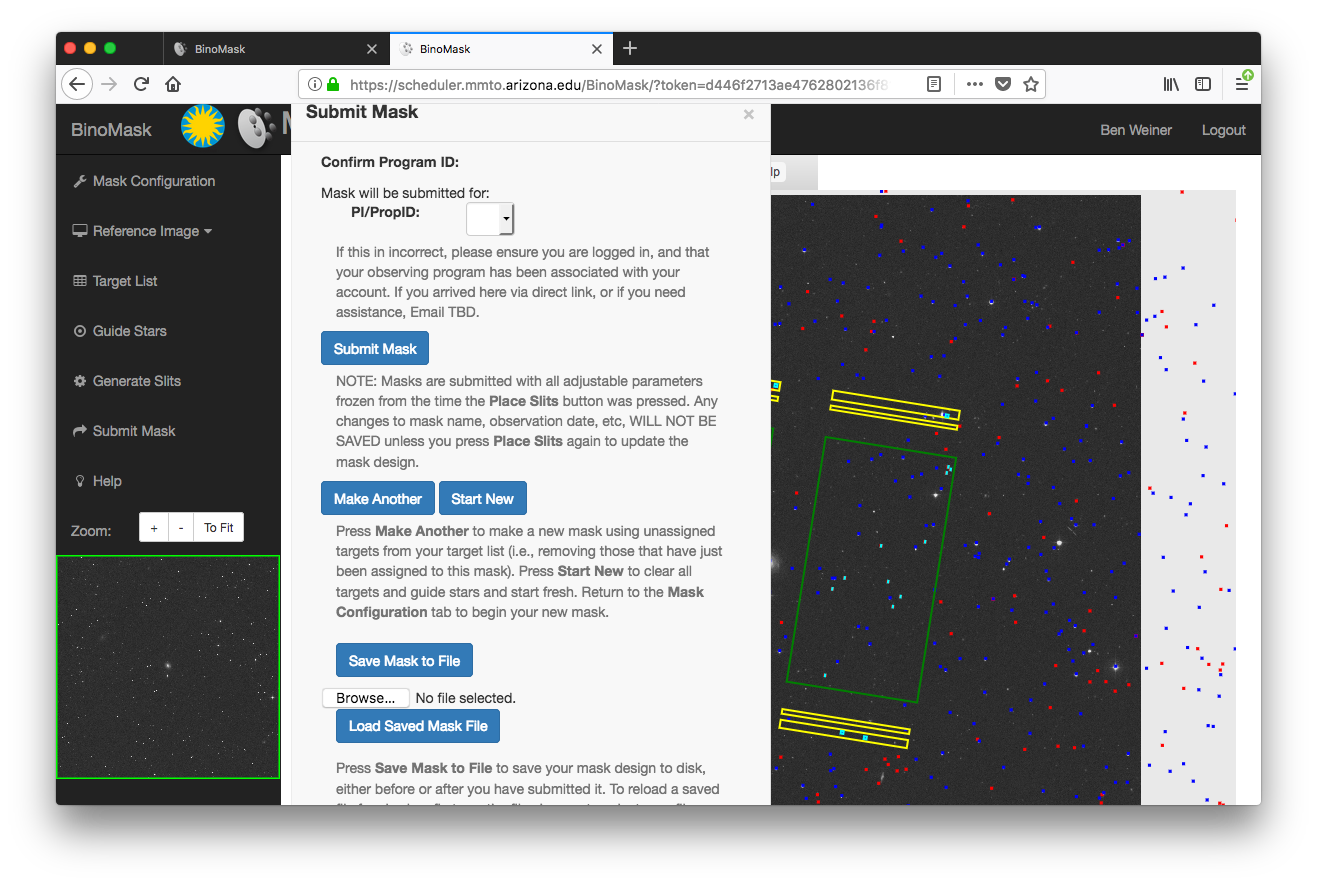
Task: Open Generate Slits sidebar item
Action: coord(136,381)
